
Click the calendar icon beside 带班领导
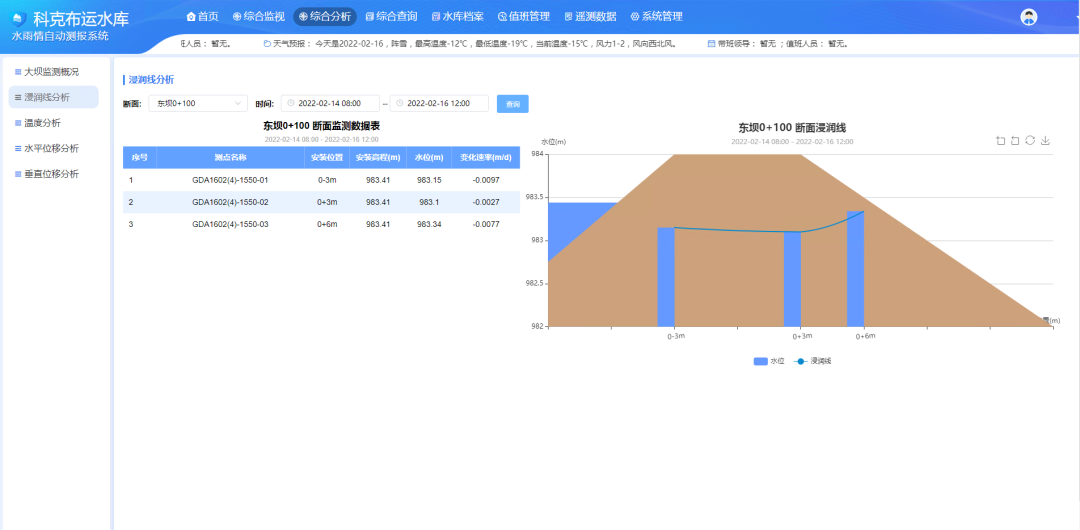click(x=712, y=43)
